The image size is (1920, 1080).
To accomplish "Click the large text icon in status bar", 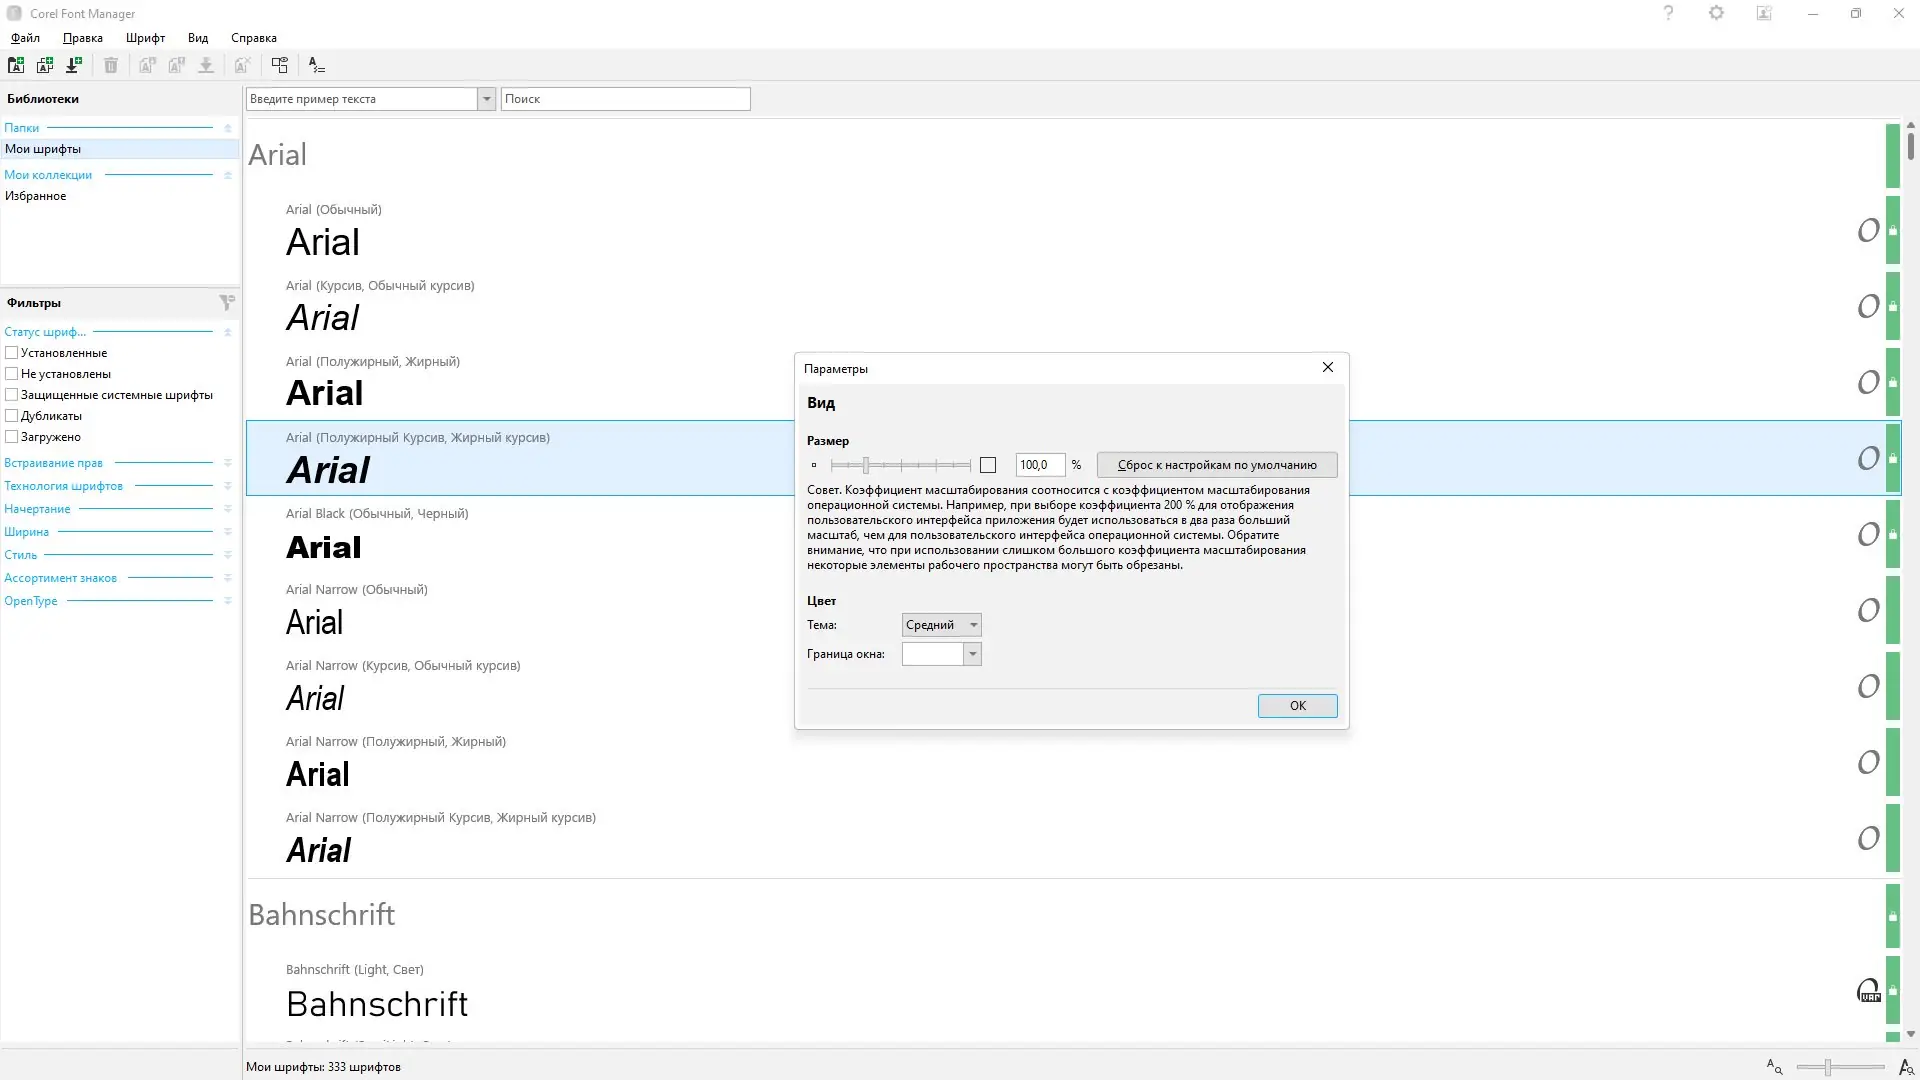I will [1906, 1068].
